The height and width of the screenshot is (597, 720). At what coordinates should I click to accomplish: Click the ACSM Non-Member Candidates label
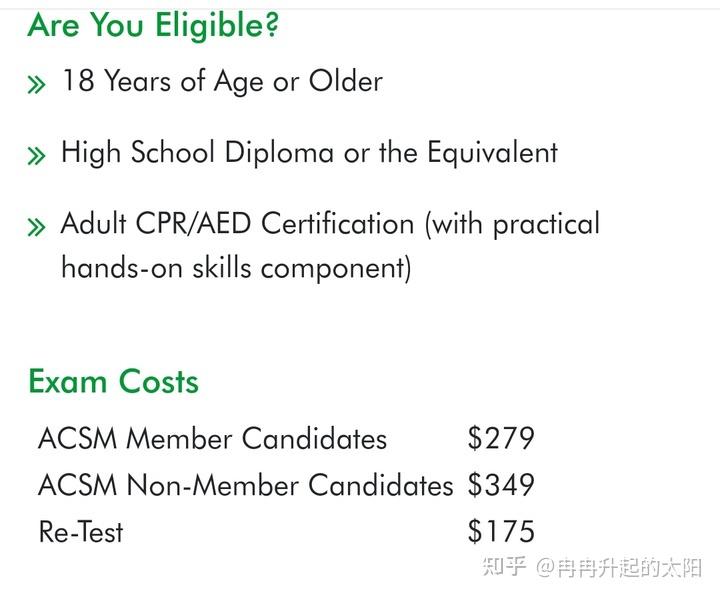(246, 485)
